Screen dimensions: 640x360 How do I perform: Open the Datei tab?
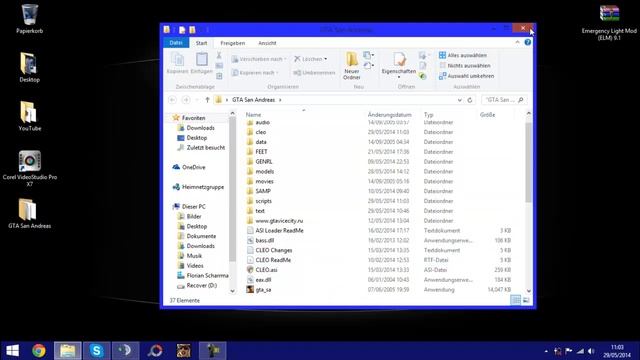pos(176,43)
